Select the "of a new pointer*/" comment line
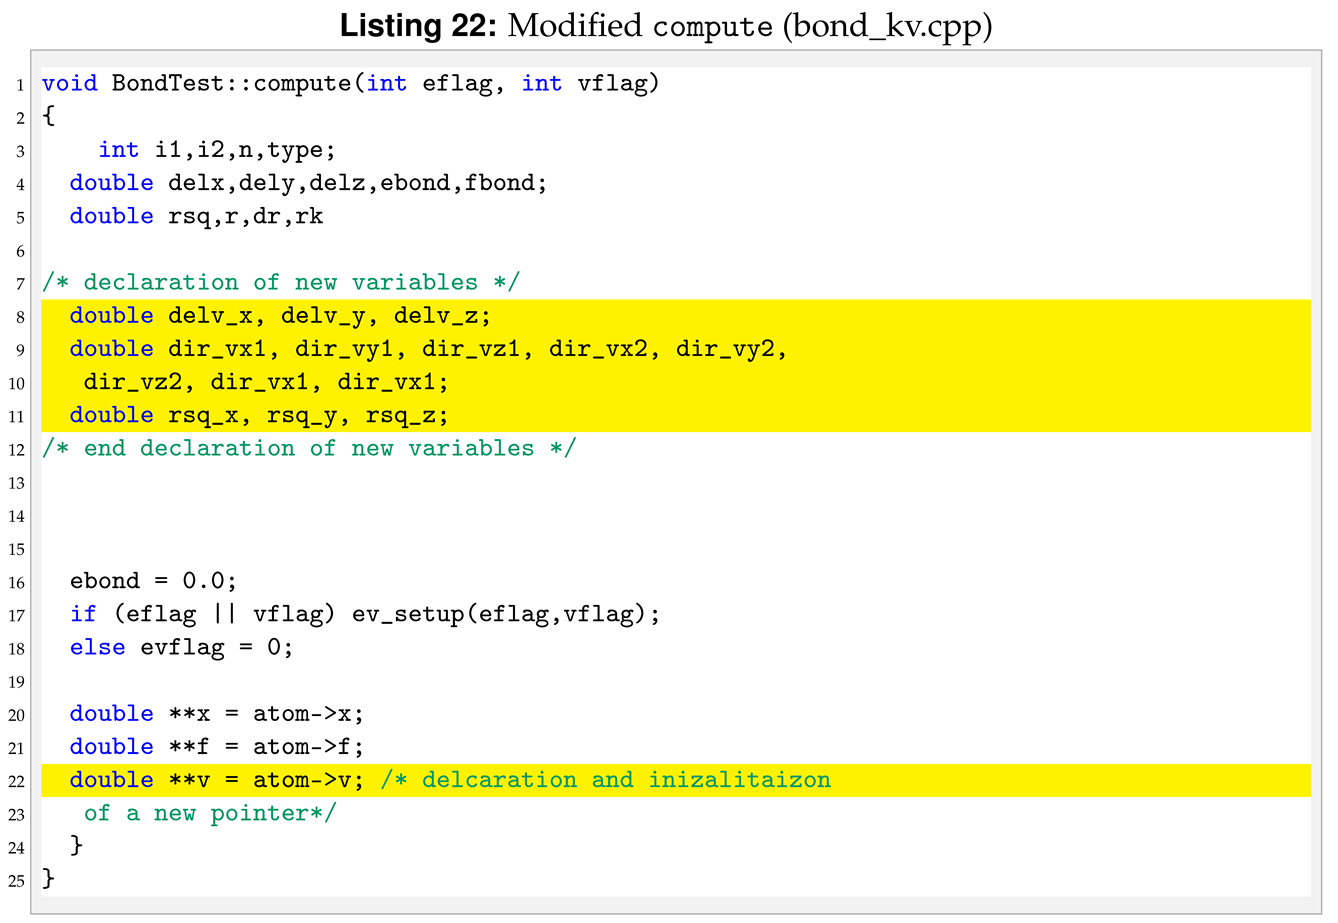The image size is (1338, 923). 211,813
